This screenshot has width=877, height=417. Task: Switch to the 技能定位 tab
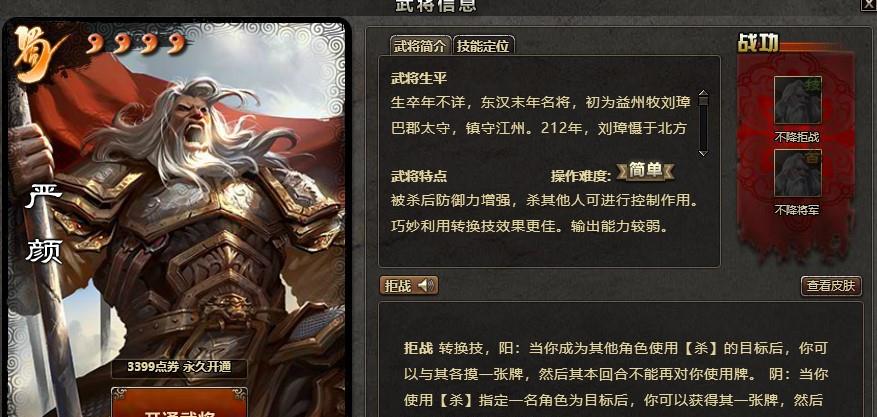coord(483,46)
